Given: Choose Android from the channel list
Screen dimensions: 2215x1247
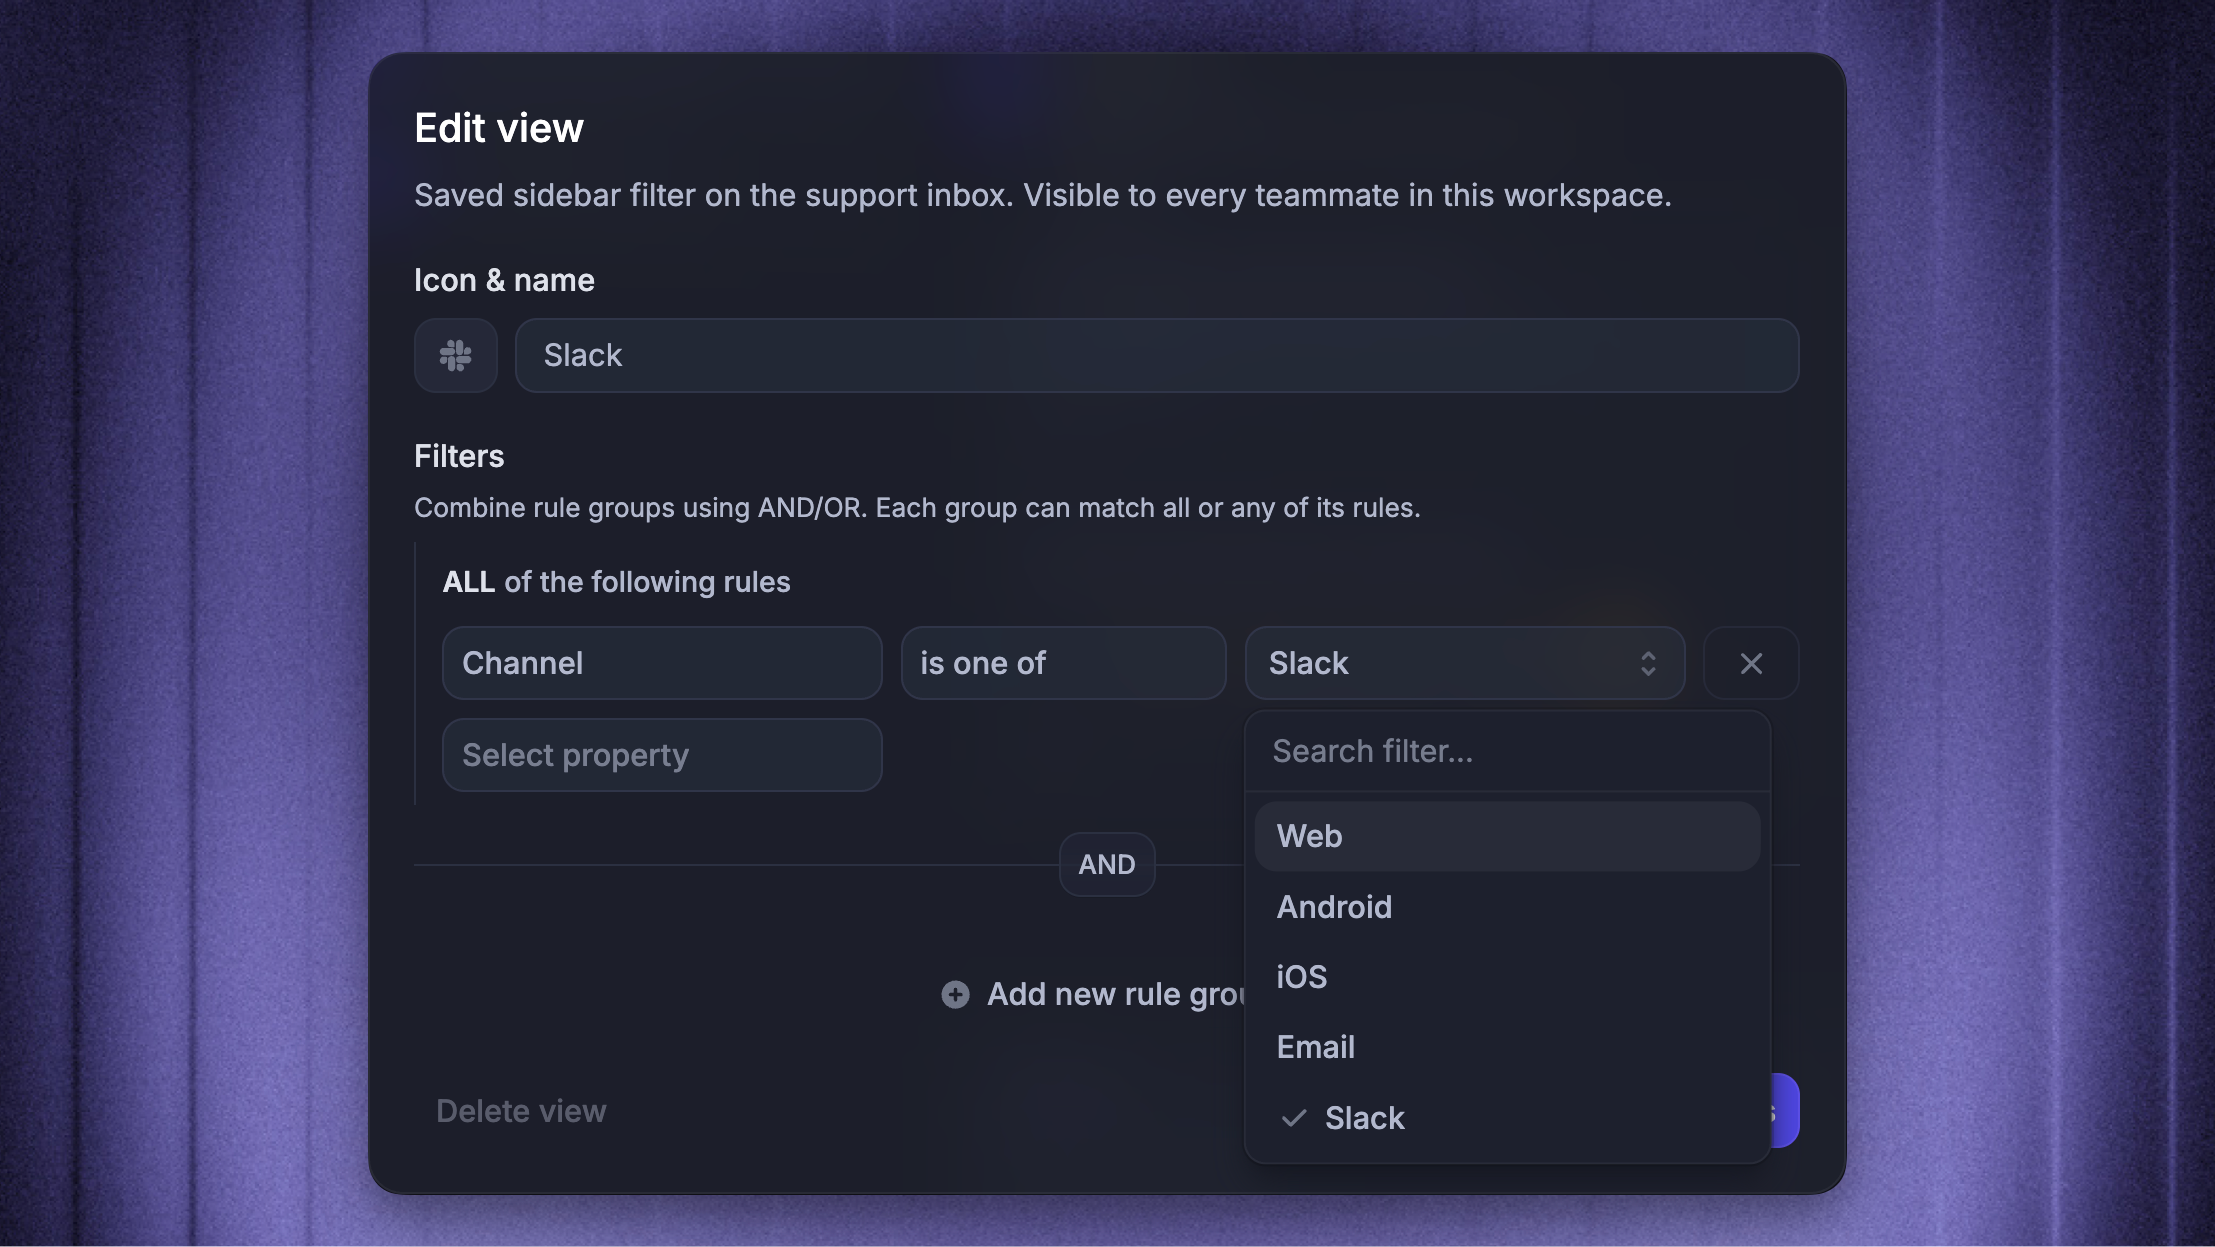Looking at the screenshot, I should [x=1507, y=907].
